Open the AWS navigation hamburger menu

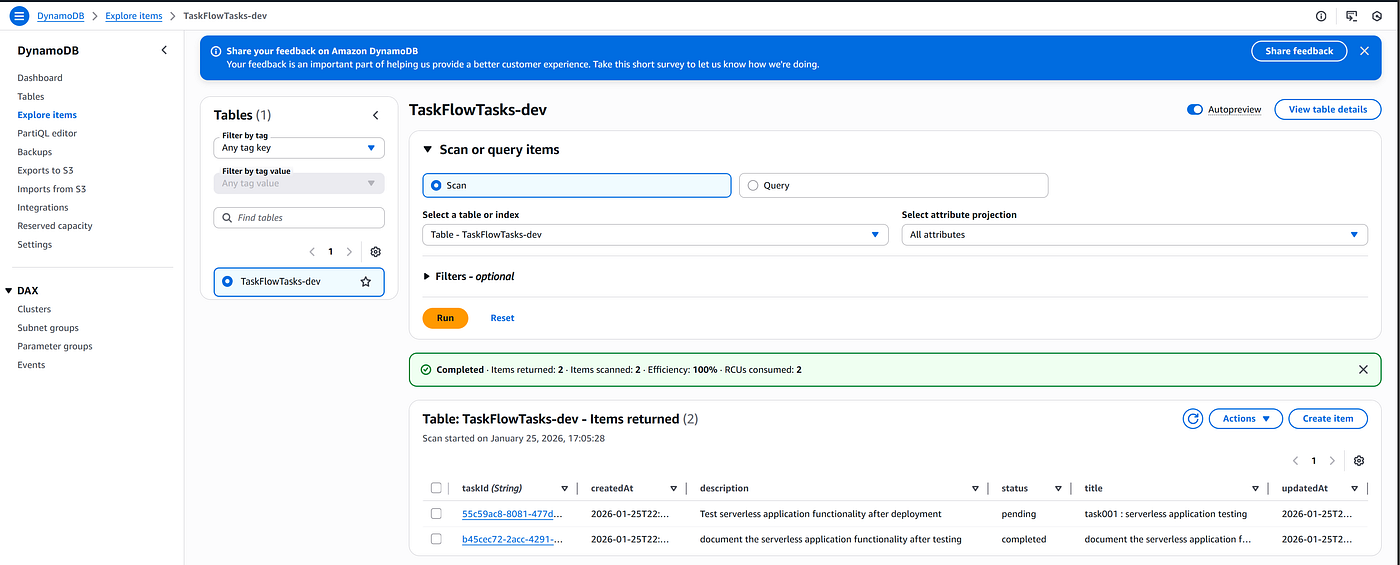tap(19, 16)
